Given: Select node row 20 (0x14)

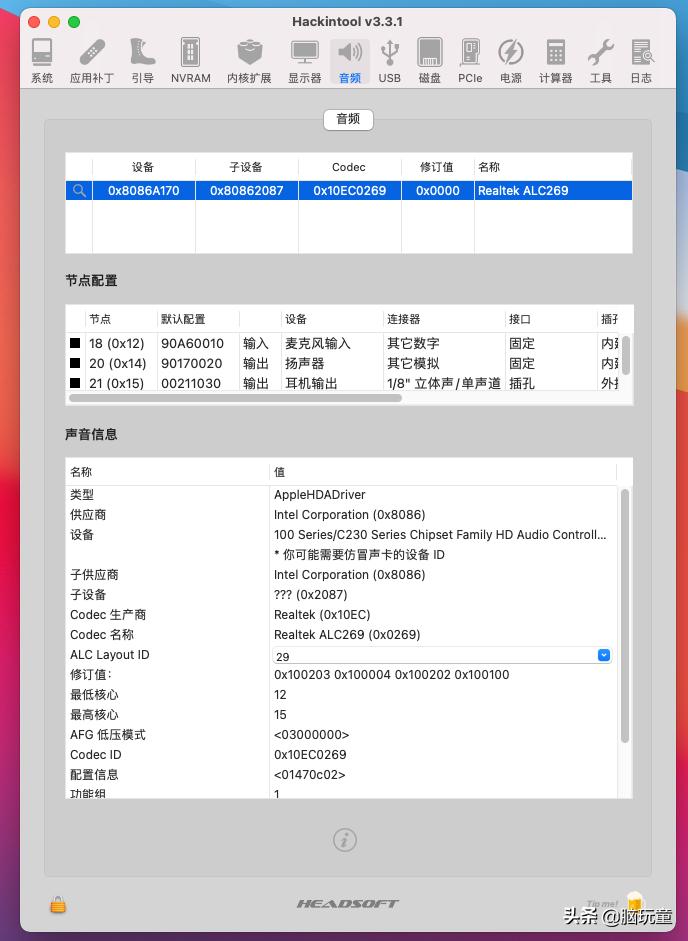Looking at the screenshot, I should click(343, 364).
